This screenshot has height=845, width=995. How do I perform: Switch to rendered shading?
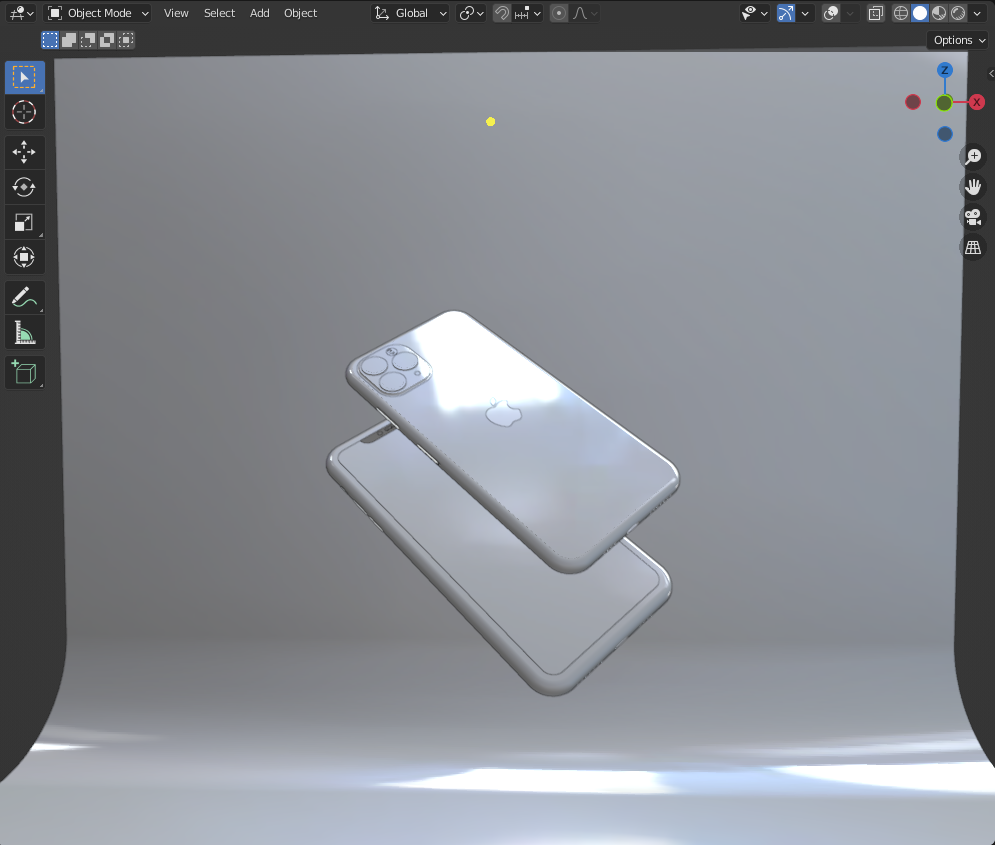[958, 13]
